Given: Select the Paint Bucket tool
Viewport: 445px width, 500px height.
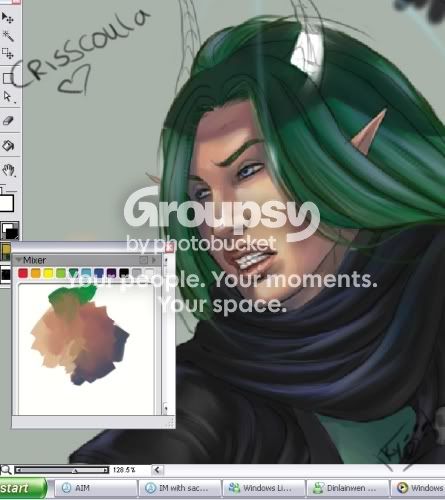Looking at the screenshot, I should pos(7,145).
